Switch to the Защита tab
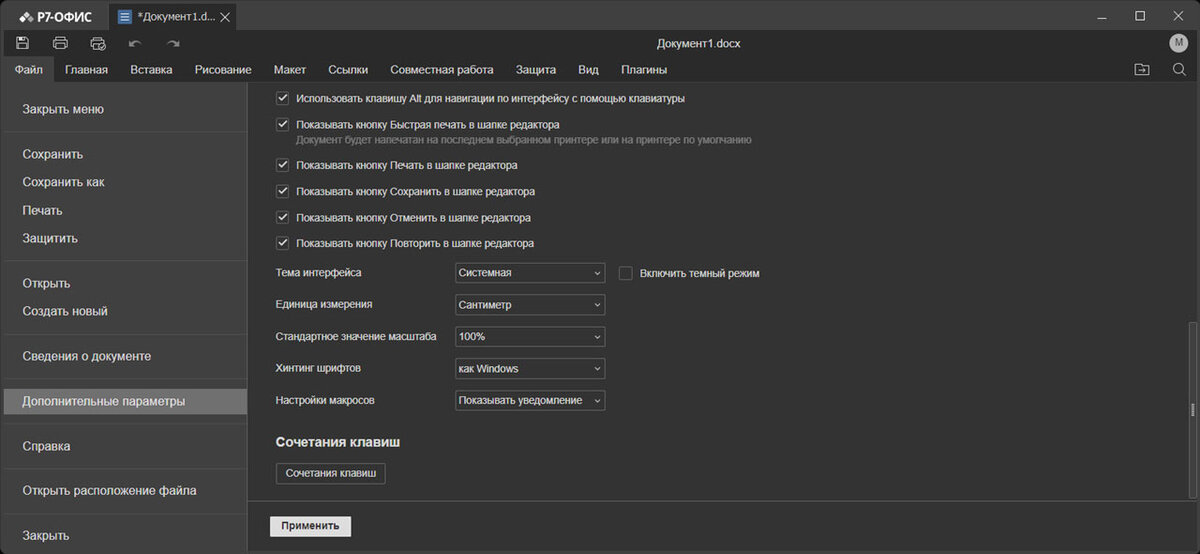1200x554 pixels. coord(536,70)
